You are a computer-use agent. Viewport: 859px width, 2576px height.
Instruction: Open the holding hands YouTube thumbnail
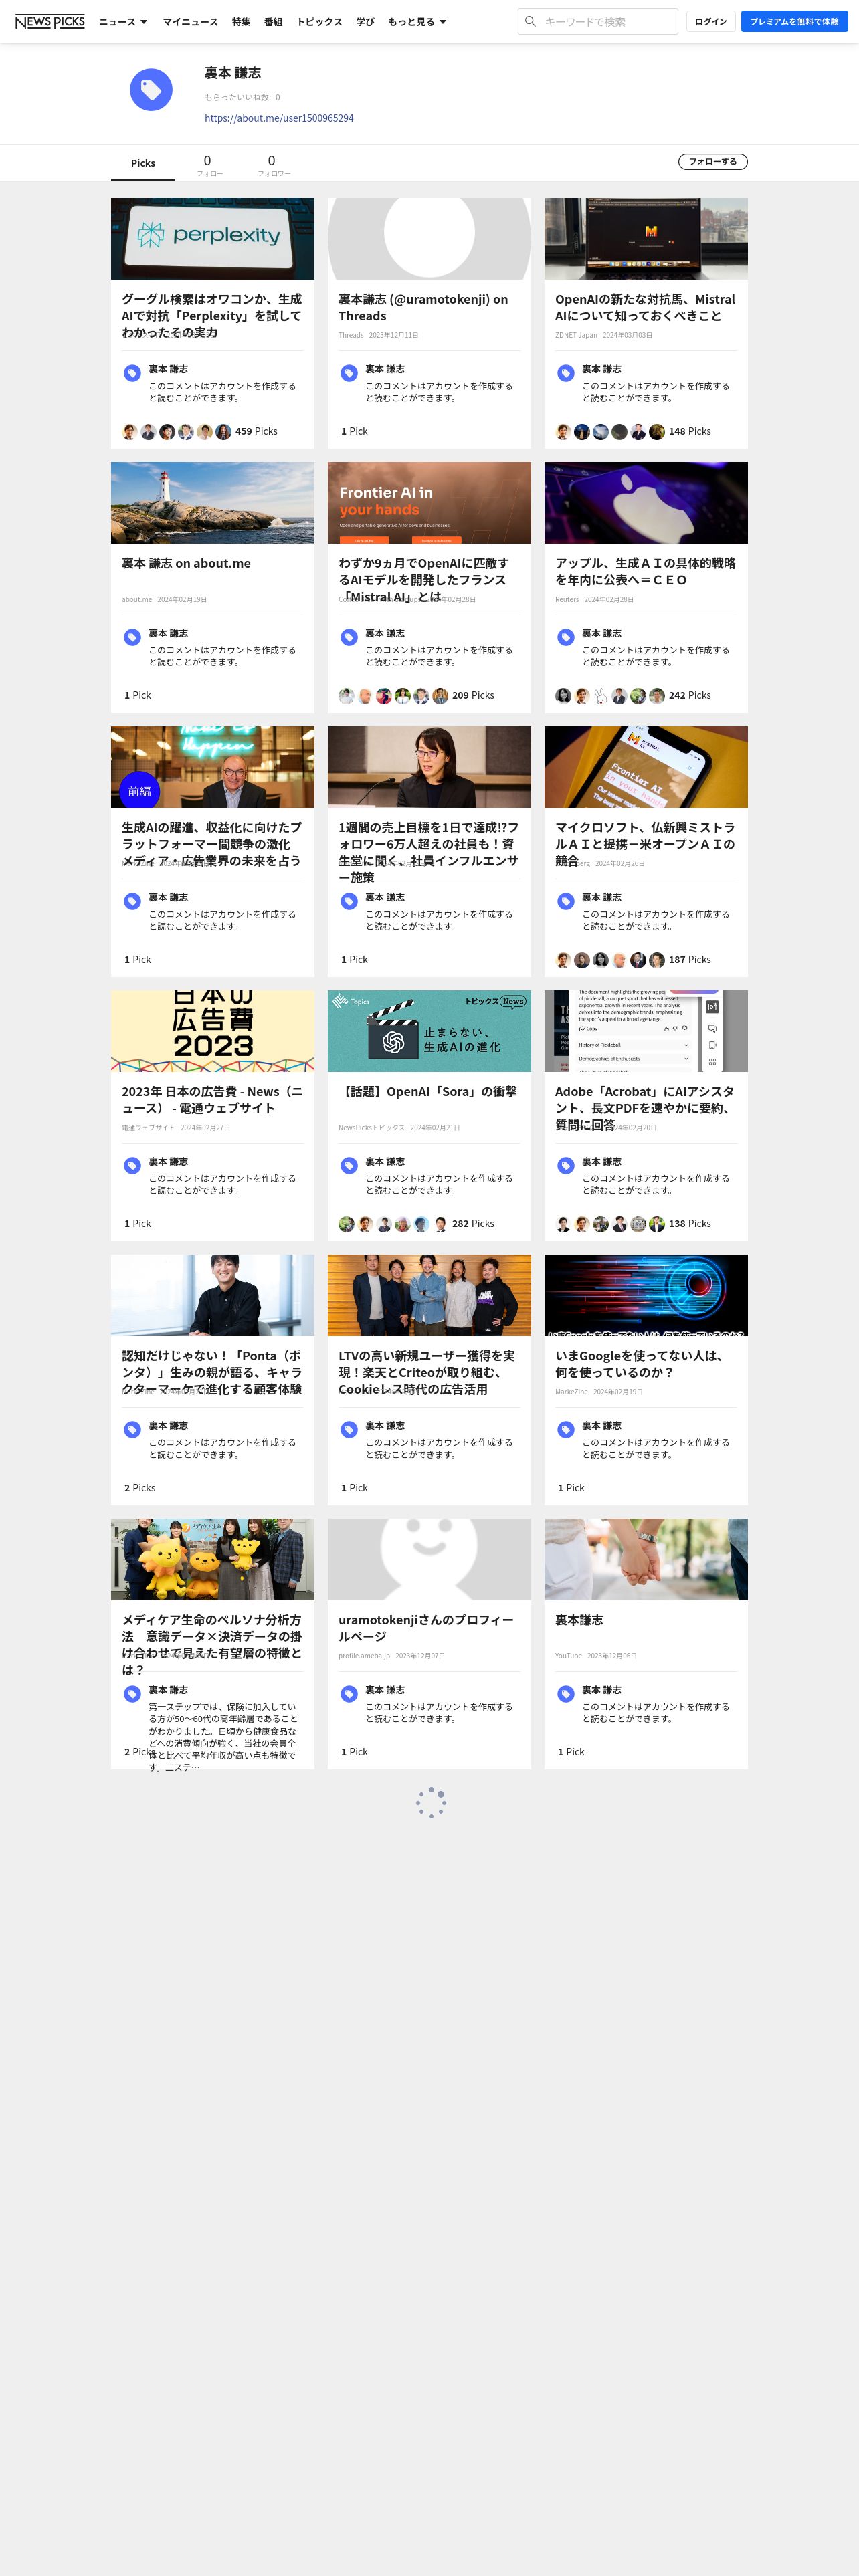(646, 1558)
